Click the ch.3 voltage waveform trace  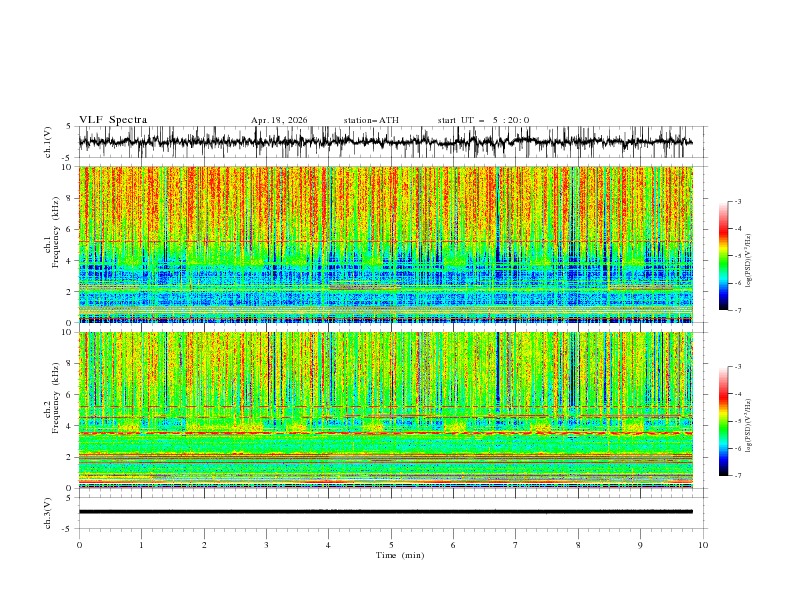tap(385, 512)
